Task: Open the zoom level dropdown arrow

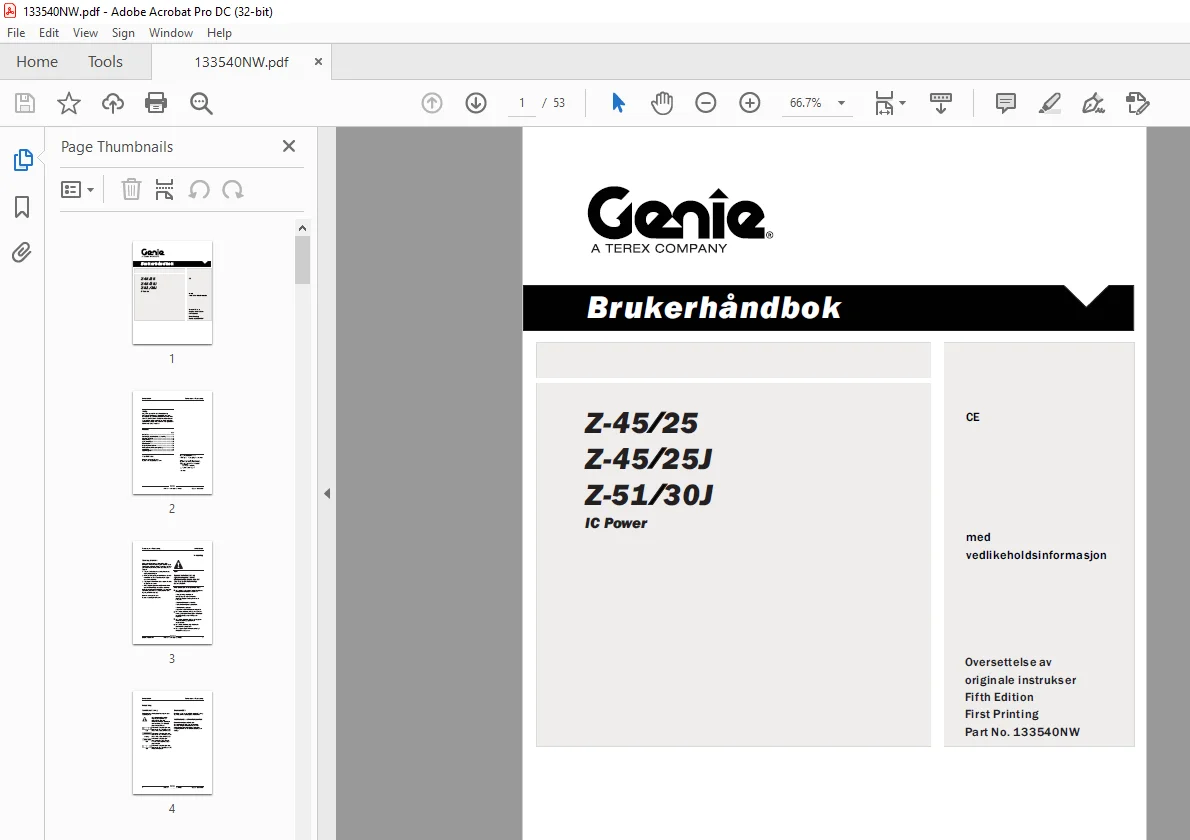Action: point(841,103)
